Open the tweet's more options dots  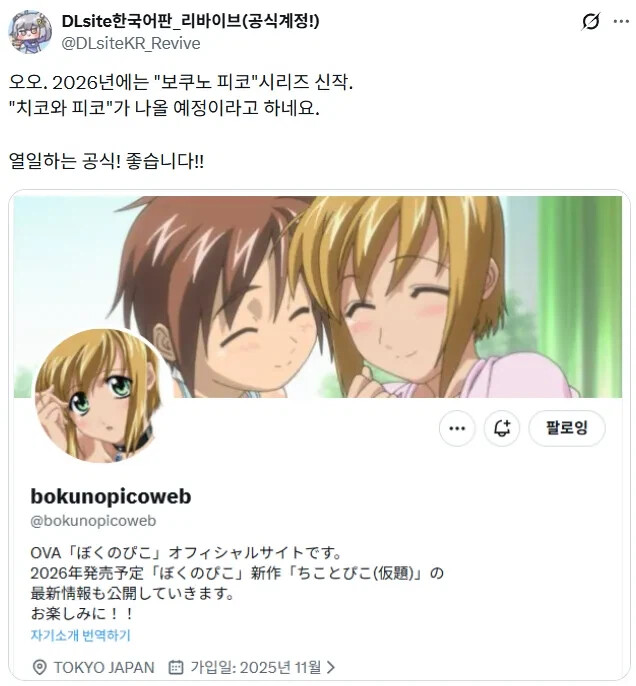[621, 21]
